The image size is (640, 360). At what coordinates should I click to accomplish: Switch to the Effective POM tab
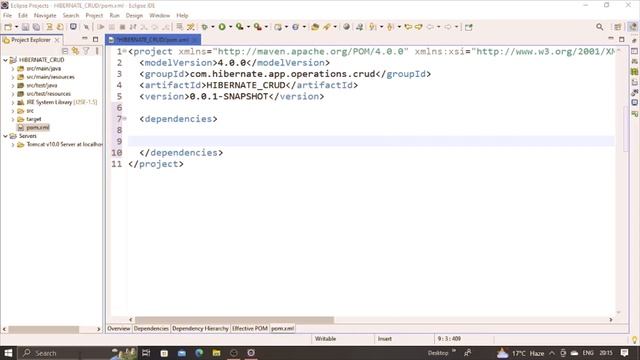(250, 329)
